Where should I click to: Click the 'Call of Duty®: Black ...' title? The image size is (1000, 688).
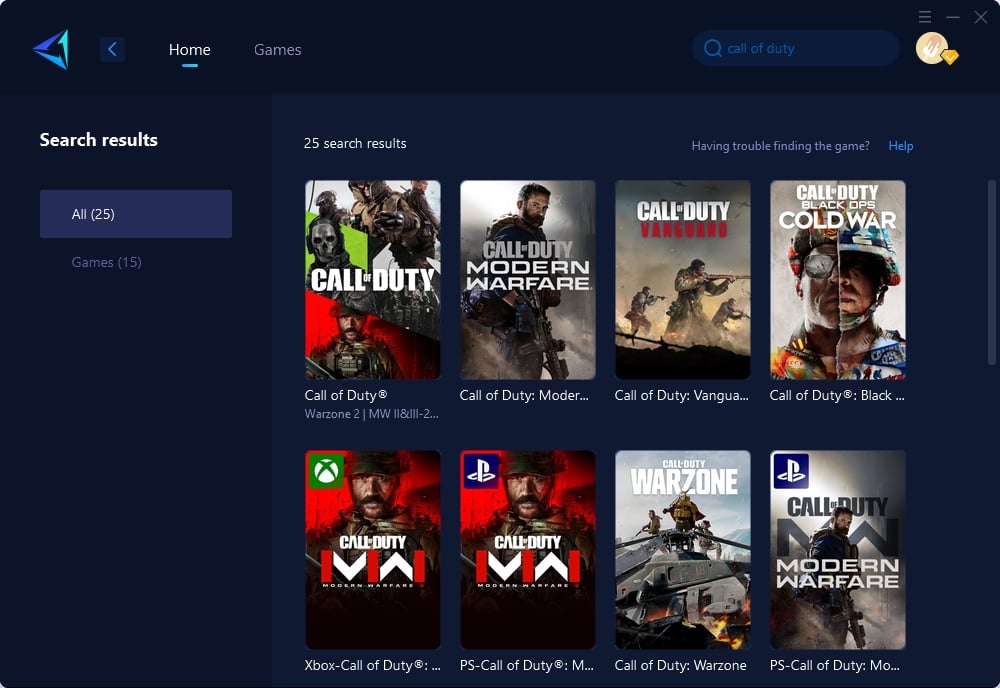click(837, 395)
